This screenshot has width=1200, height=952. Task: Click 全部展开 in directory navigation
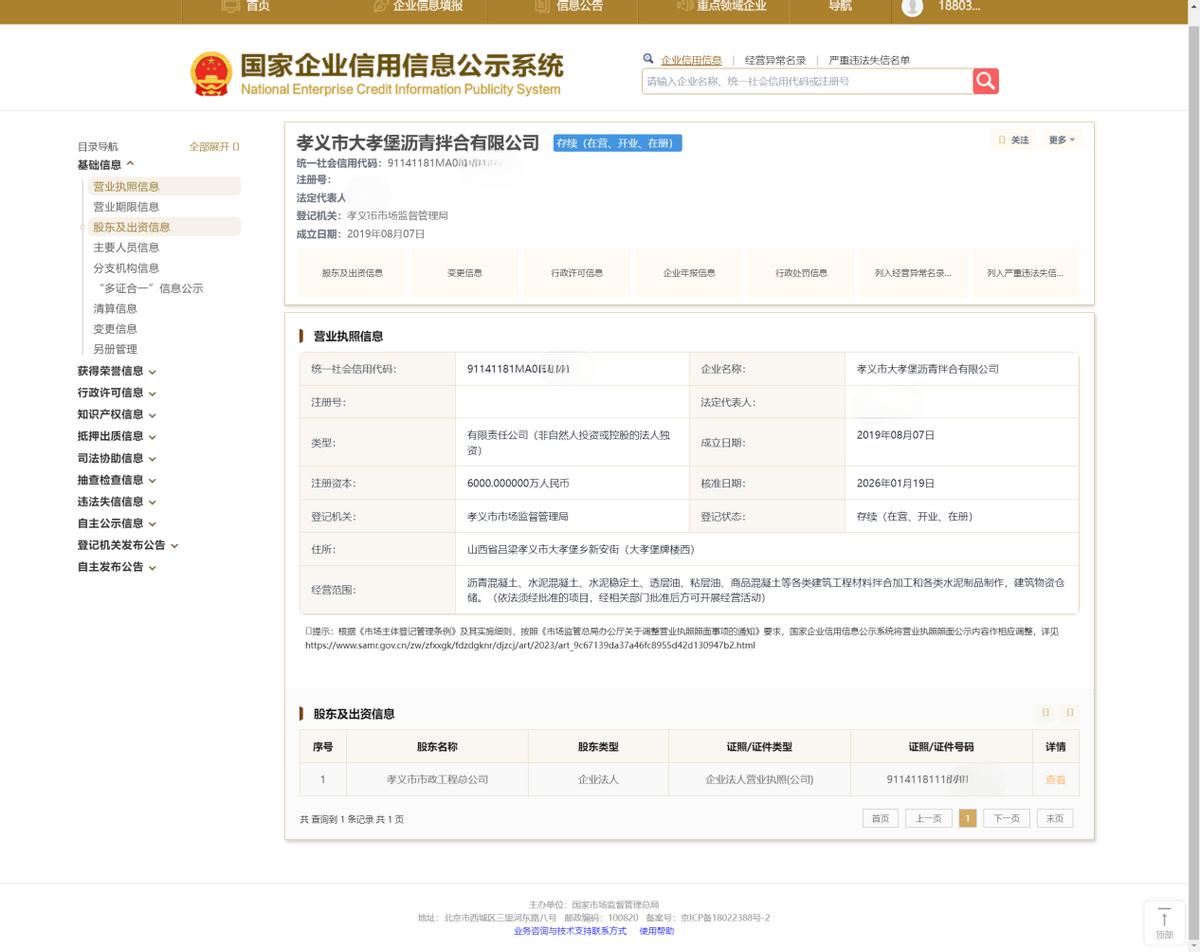(214, 146)
